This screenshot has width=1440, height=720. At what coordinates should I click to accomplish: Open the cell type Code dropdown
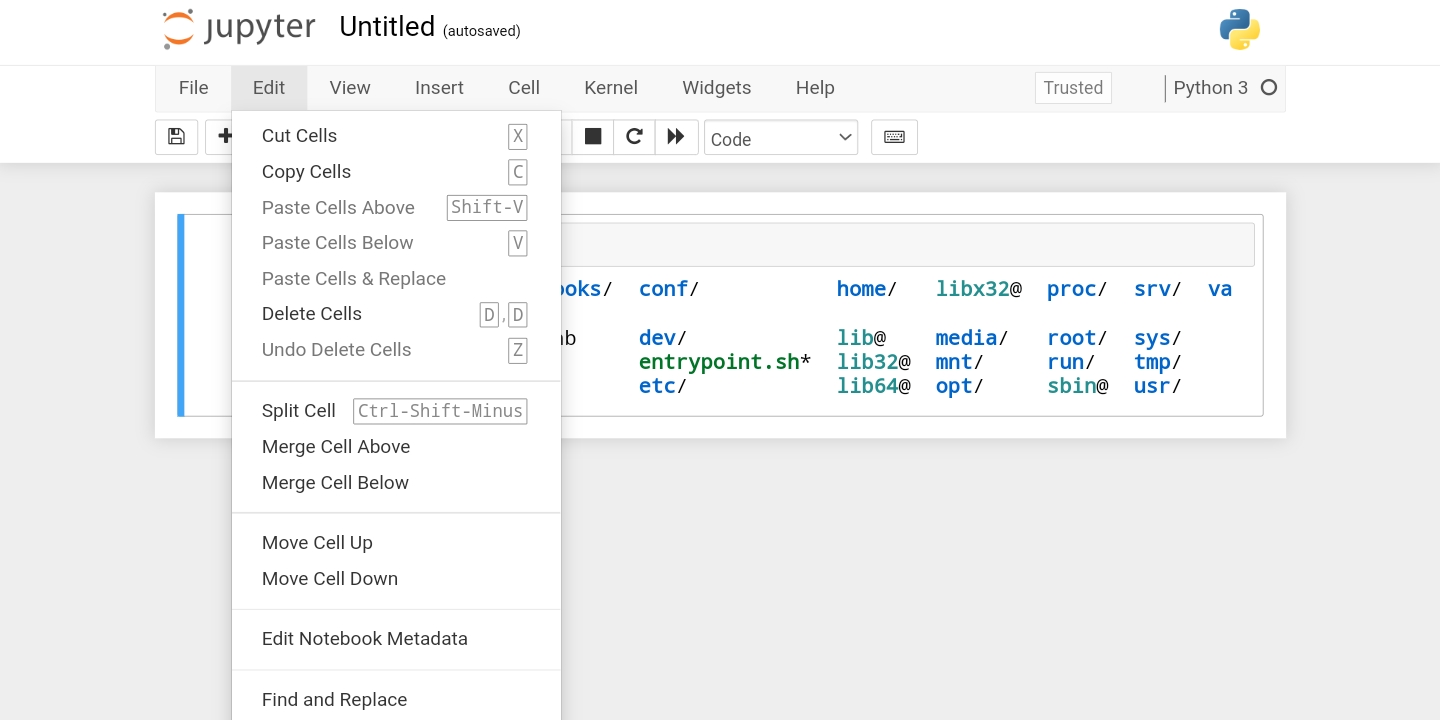pos(780,138)
